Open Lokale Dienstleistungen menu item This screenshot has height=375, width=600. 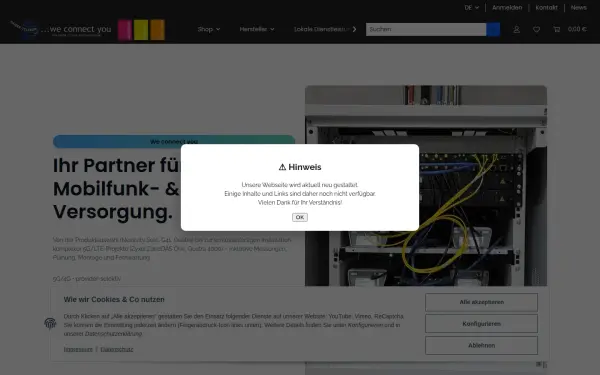[x=322, y=29]
